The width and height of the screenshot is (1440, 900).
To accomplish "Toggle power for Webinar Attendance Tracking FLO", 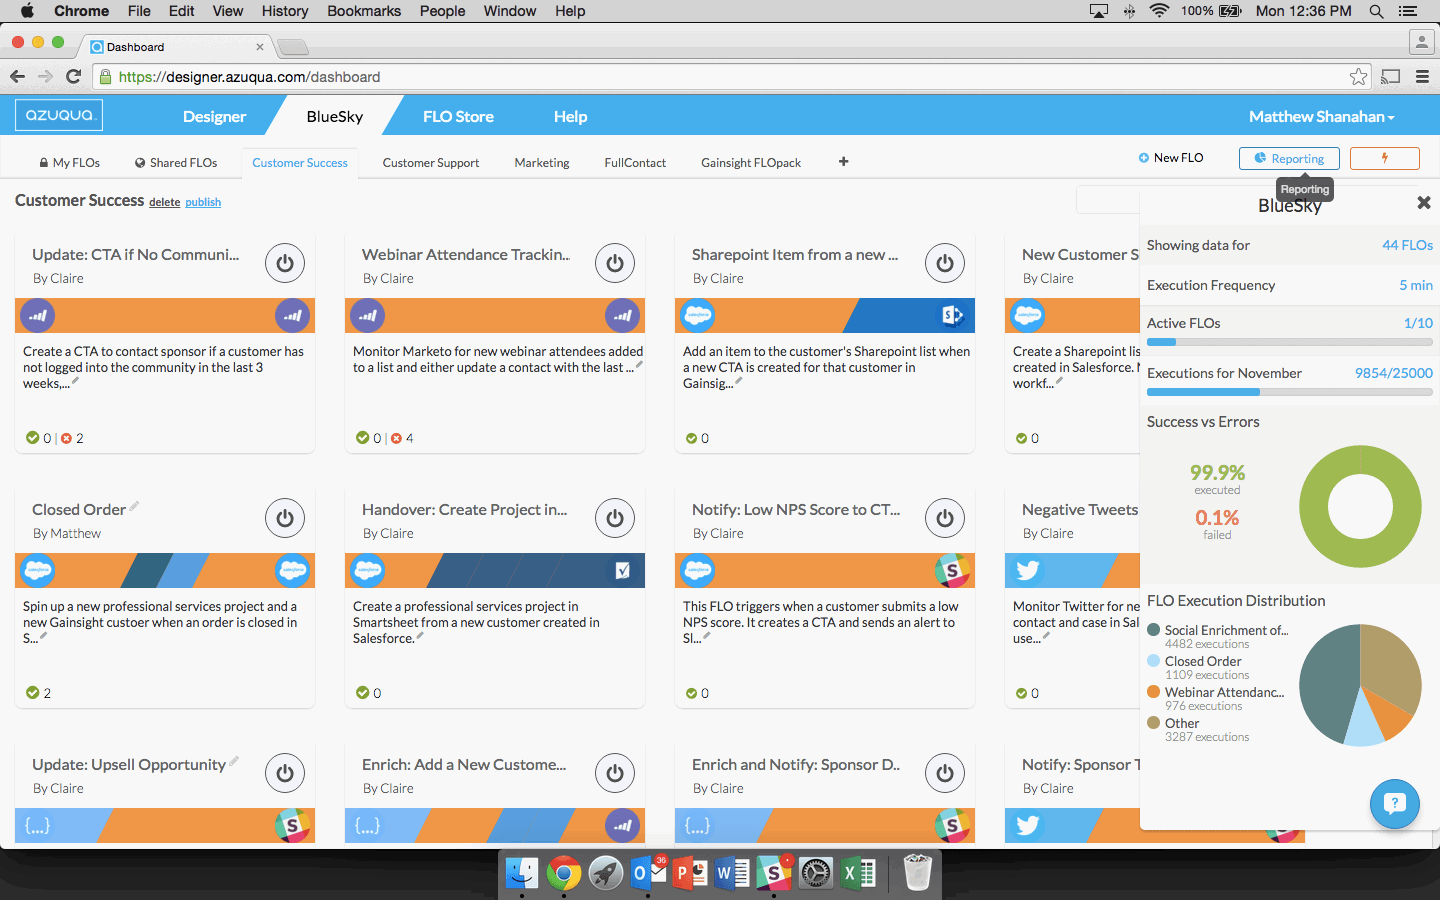I will point(615,263).
